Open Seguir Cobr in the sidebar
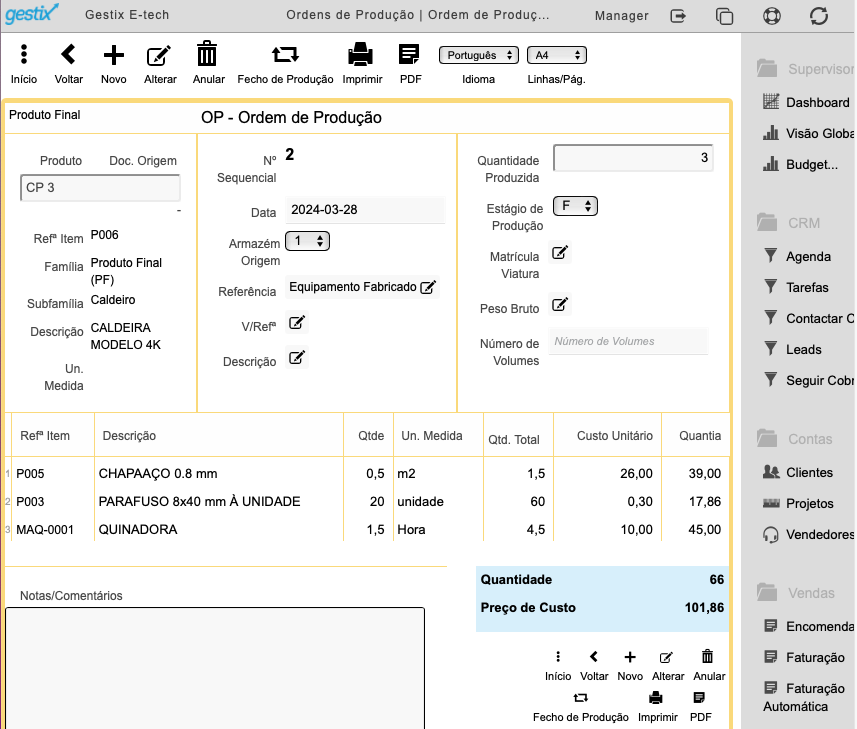 809,380
